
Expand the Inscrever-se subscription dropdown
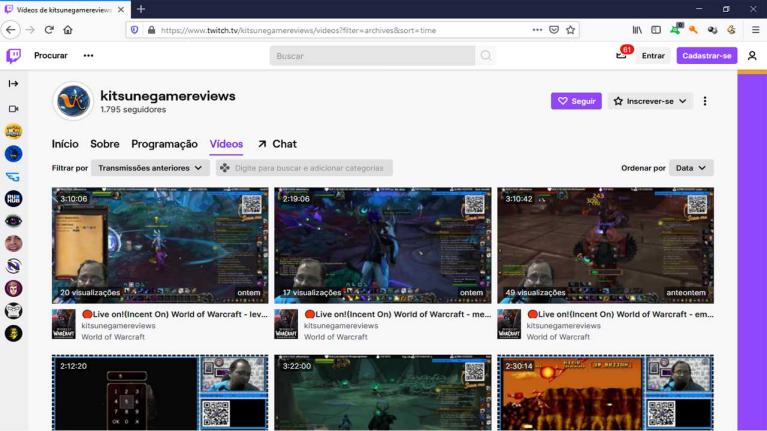coord(650,101)
